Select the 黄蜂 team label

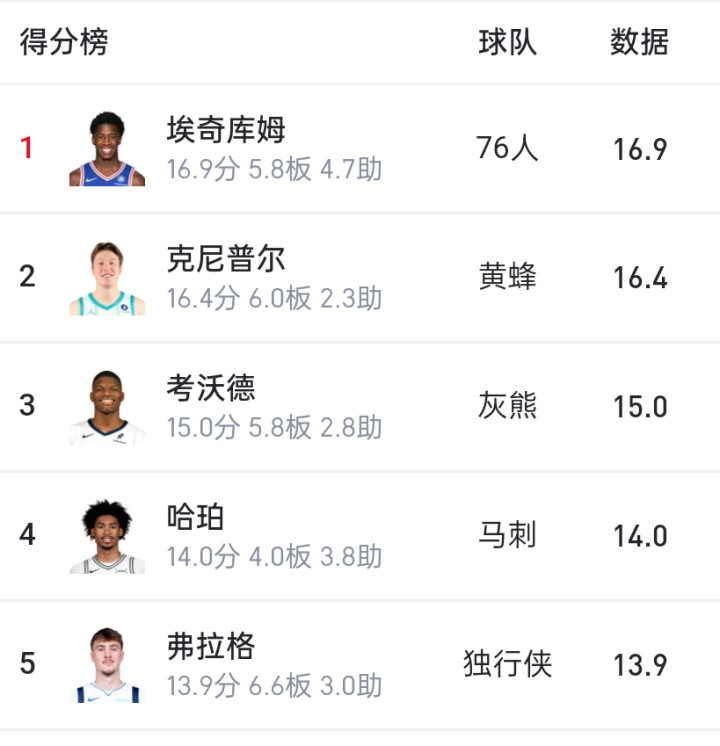tap(508, 277)
